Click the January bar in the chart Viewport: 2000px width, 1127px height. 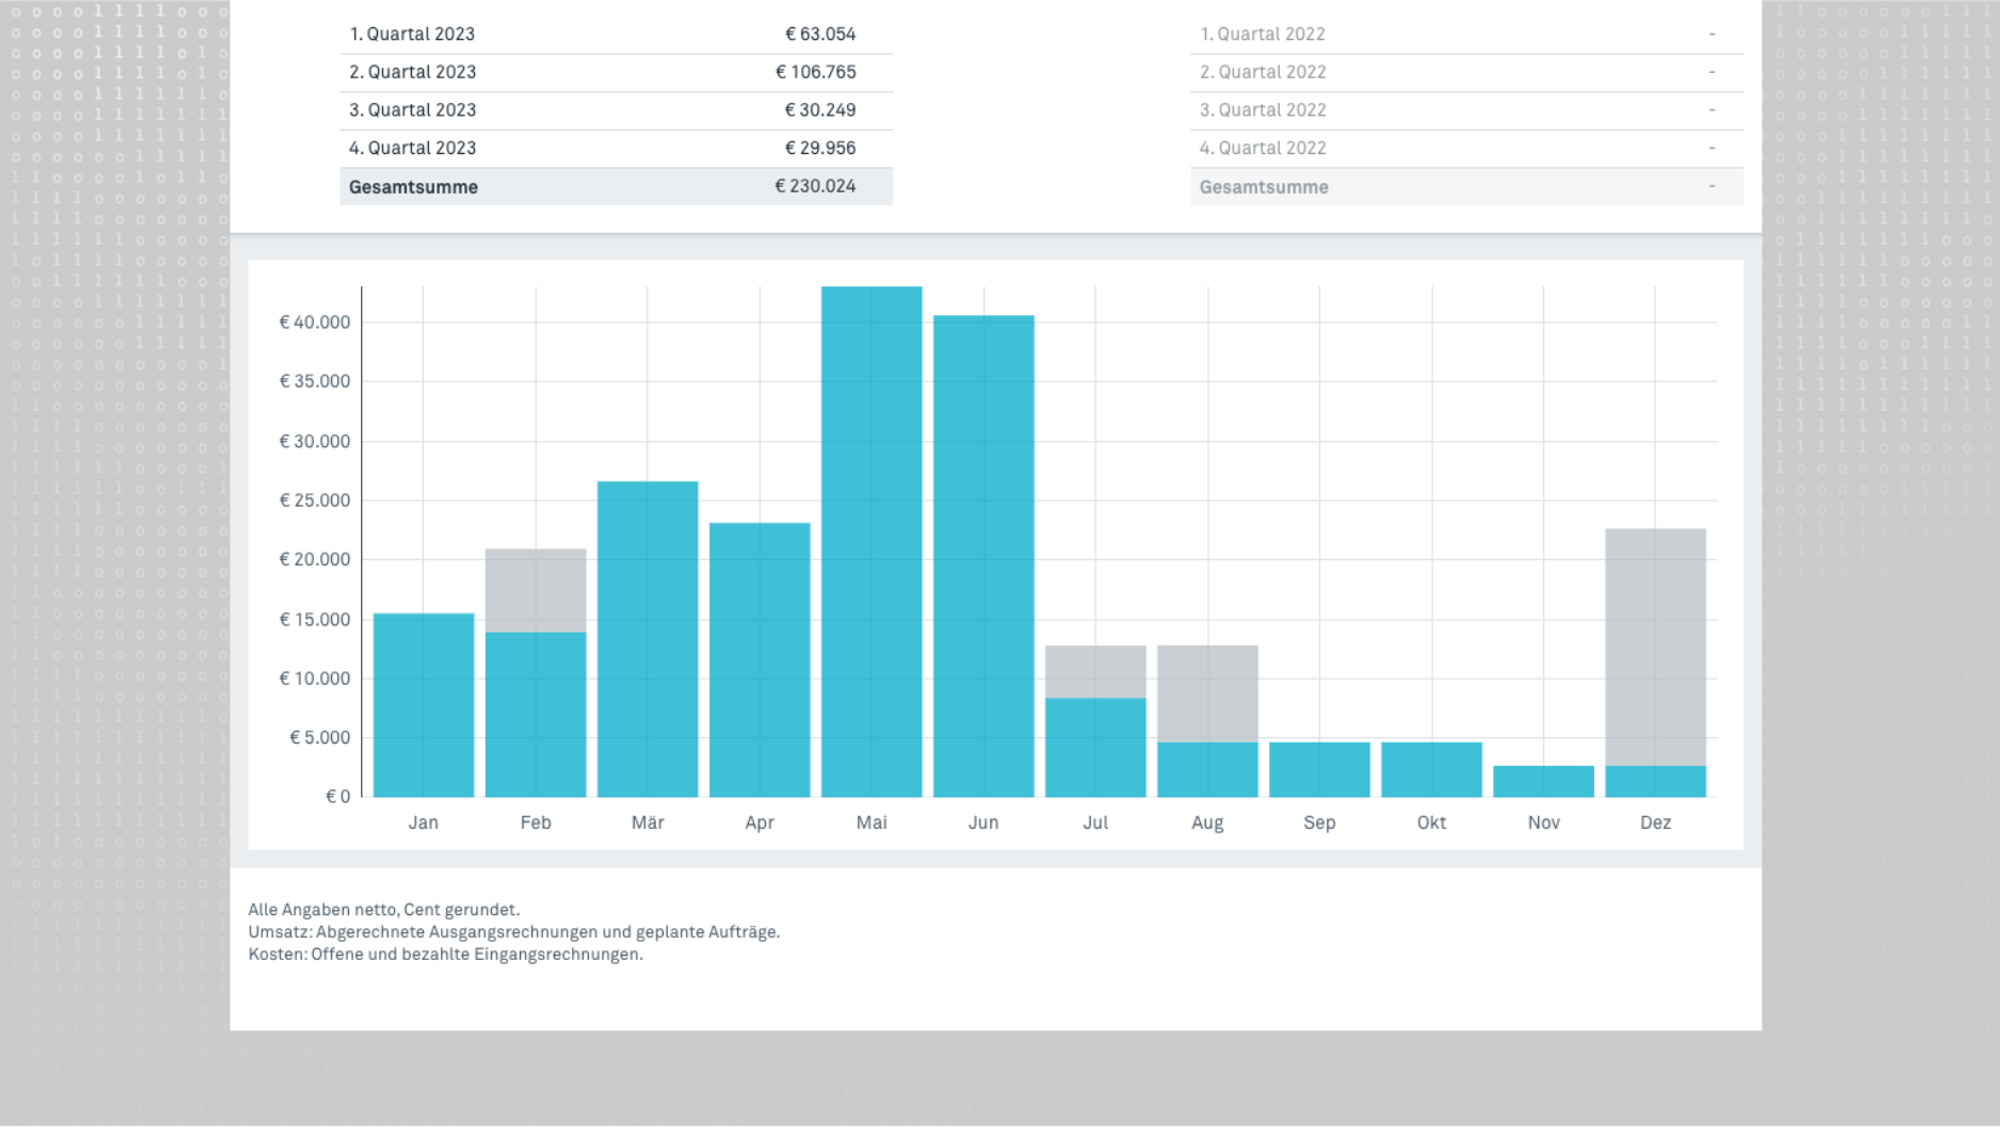(424, 705)
